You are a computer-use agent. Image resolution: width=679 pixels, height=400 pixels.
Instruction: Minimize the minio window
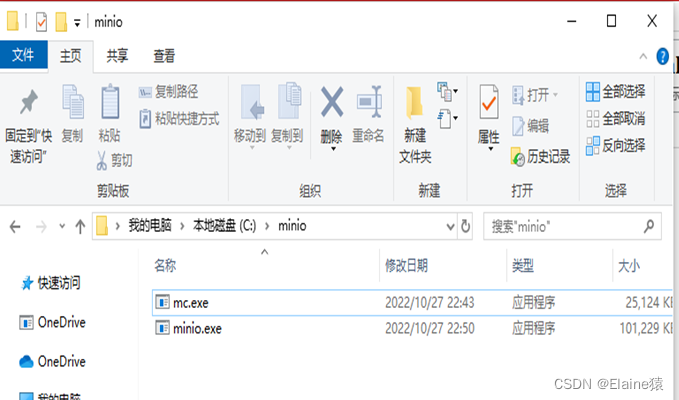point(572,21)
